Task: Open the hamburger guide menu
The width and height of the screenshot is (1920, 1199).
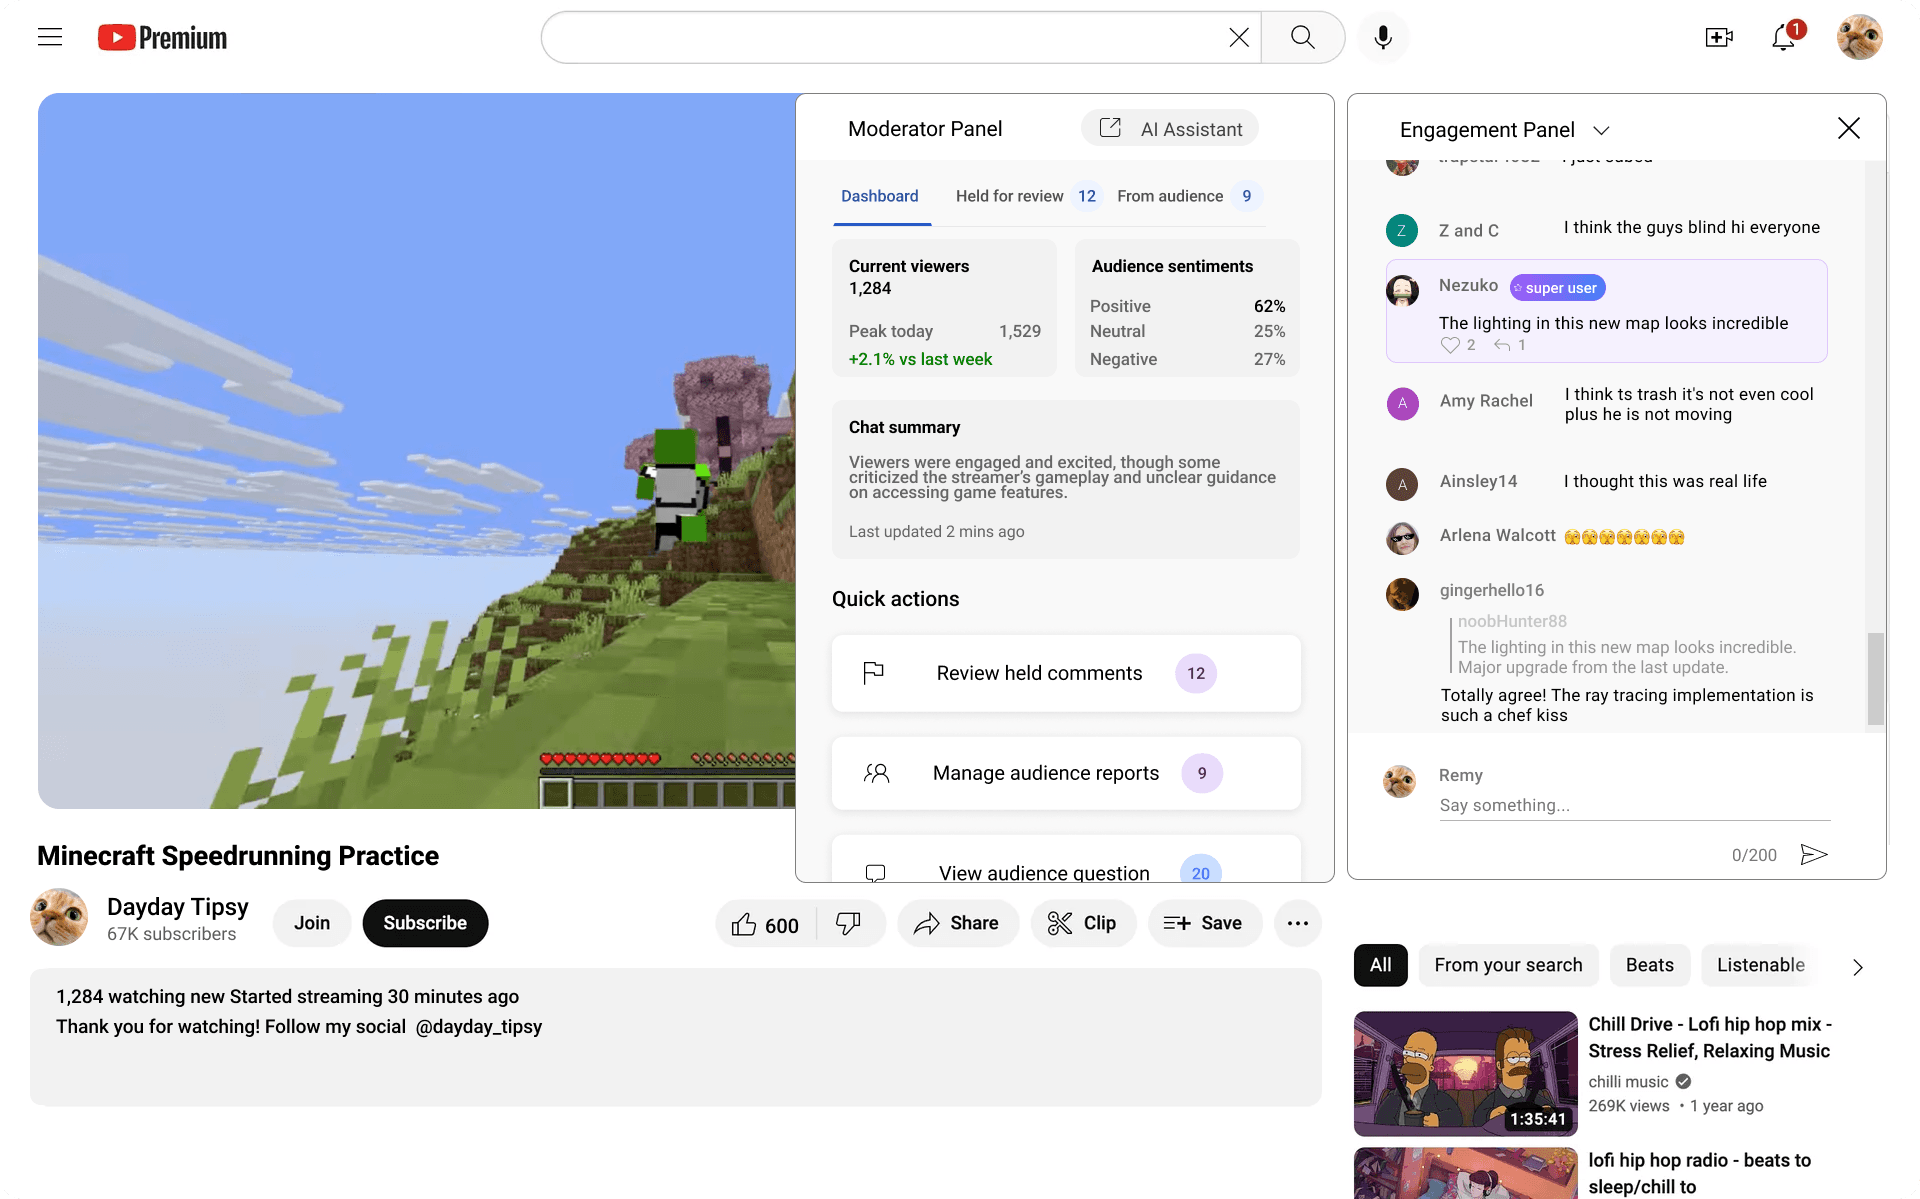Action: [x=50, y=38]
